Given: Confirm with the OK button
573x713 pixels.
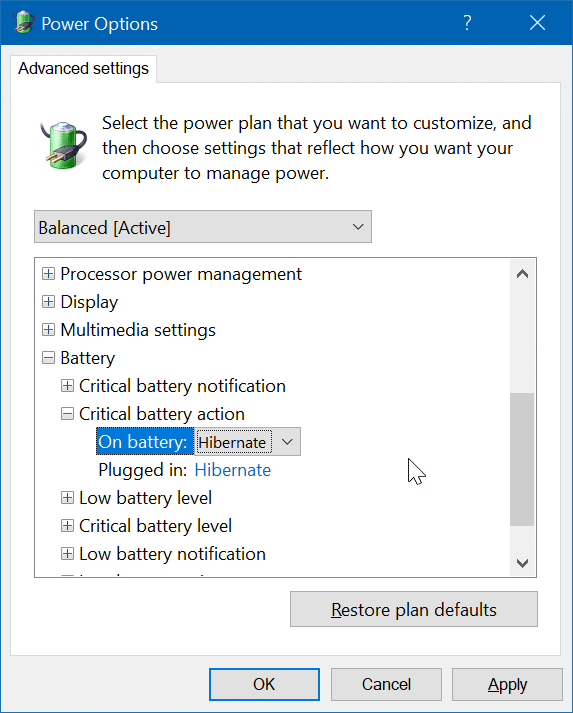Looking at the screenshot, I should coord(264,684).
